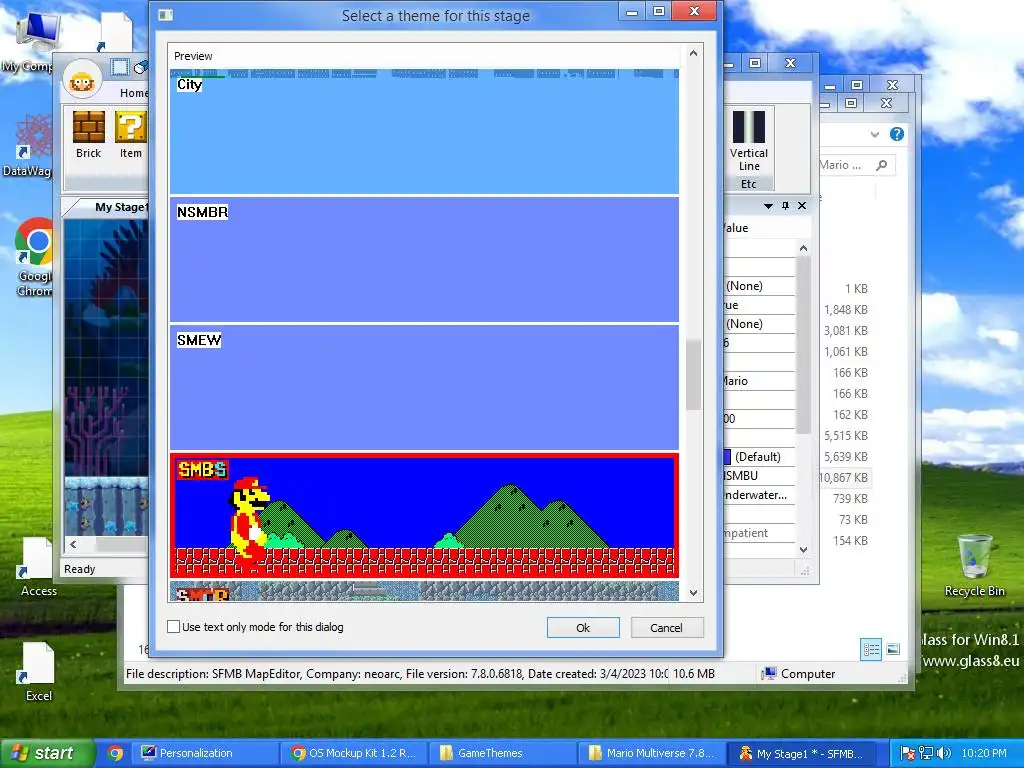Click the properties panel scroll-up arrow
The image size is (1024, 768).
click(803, 248)
